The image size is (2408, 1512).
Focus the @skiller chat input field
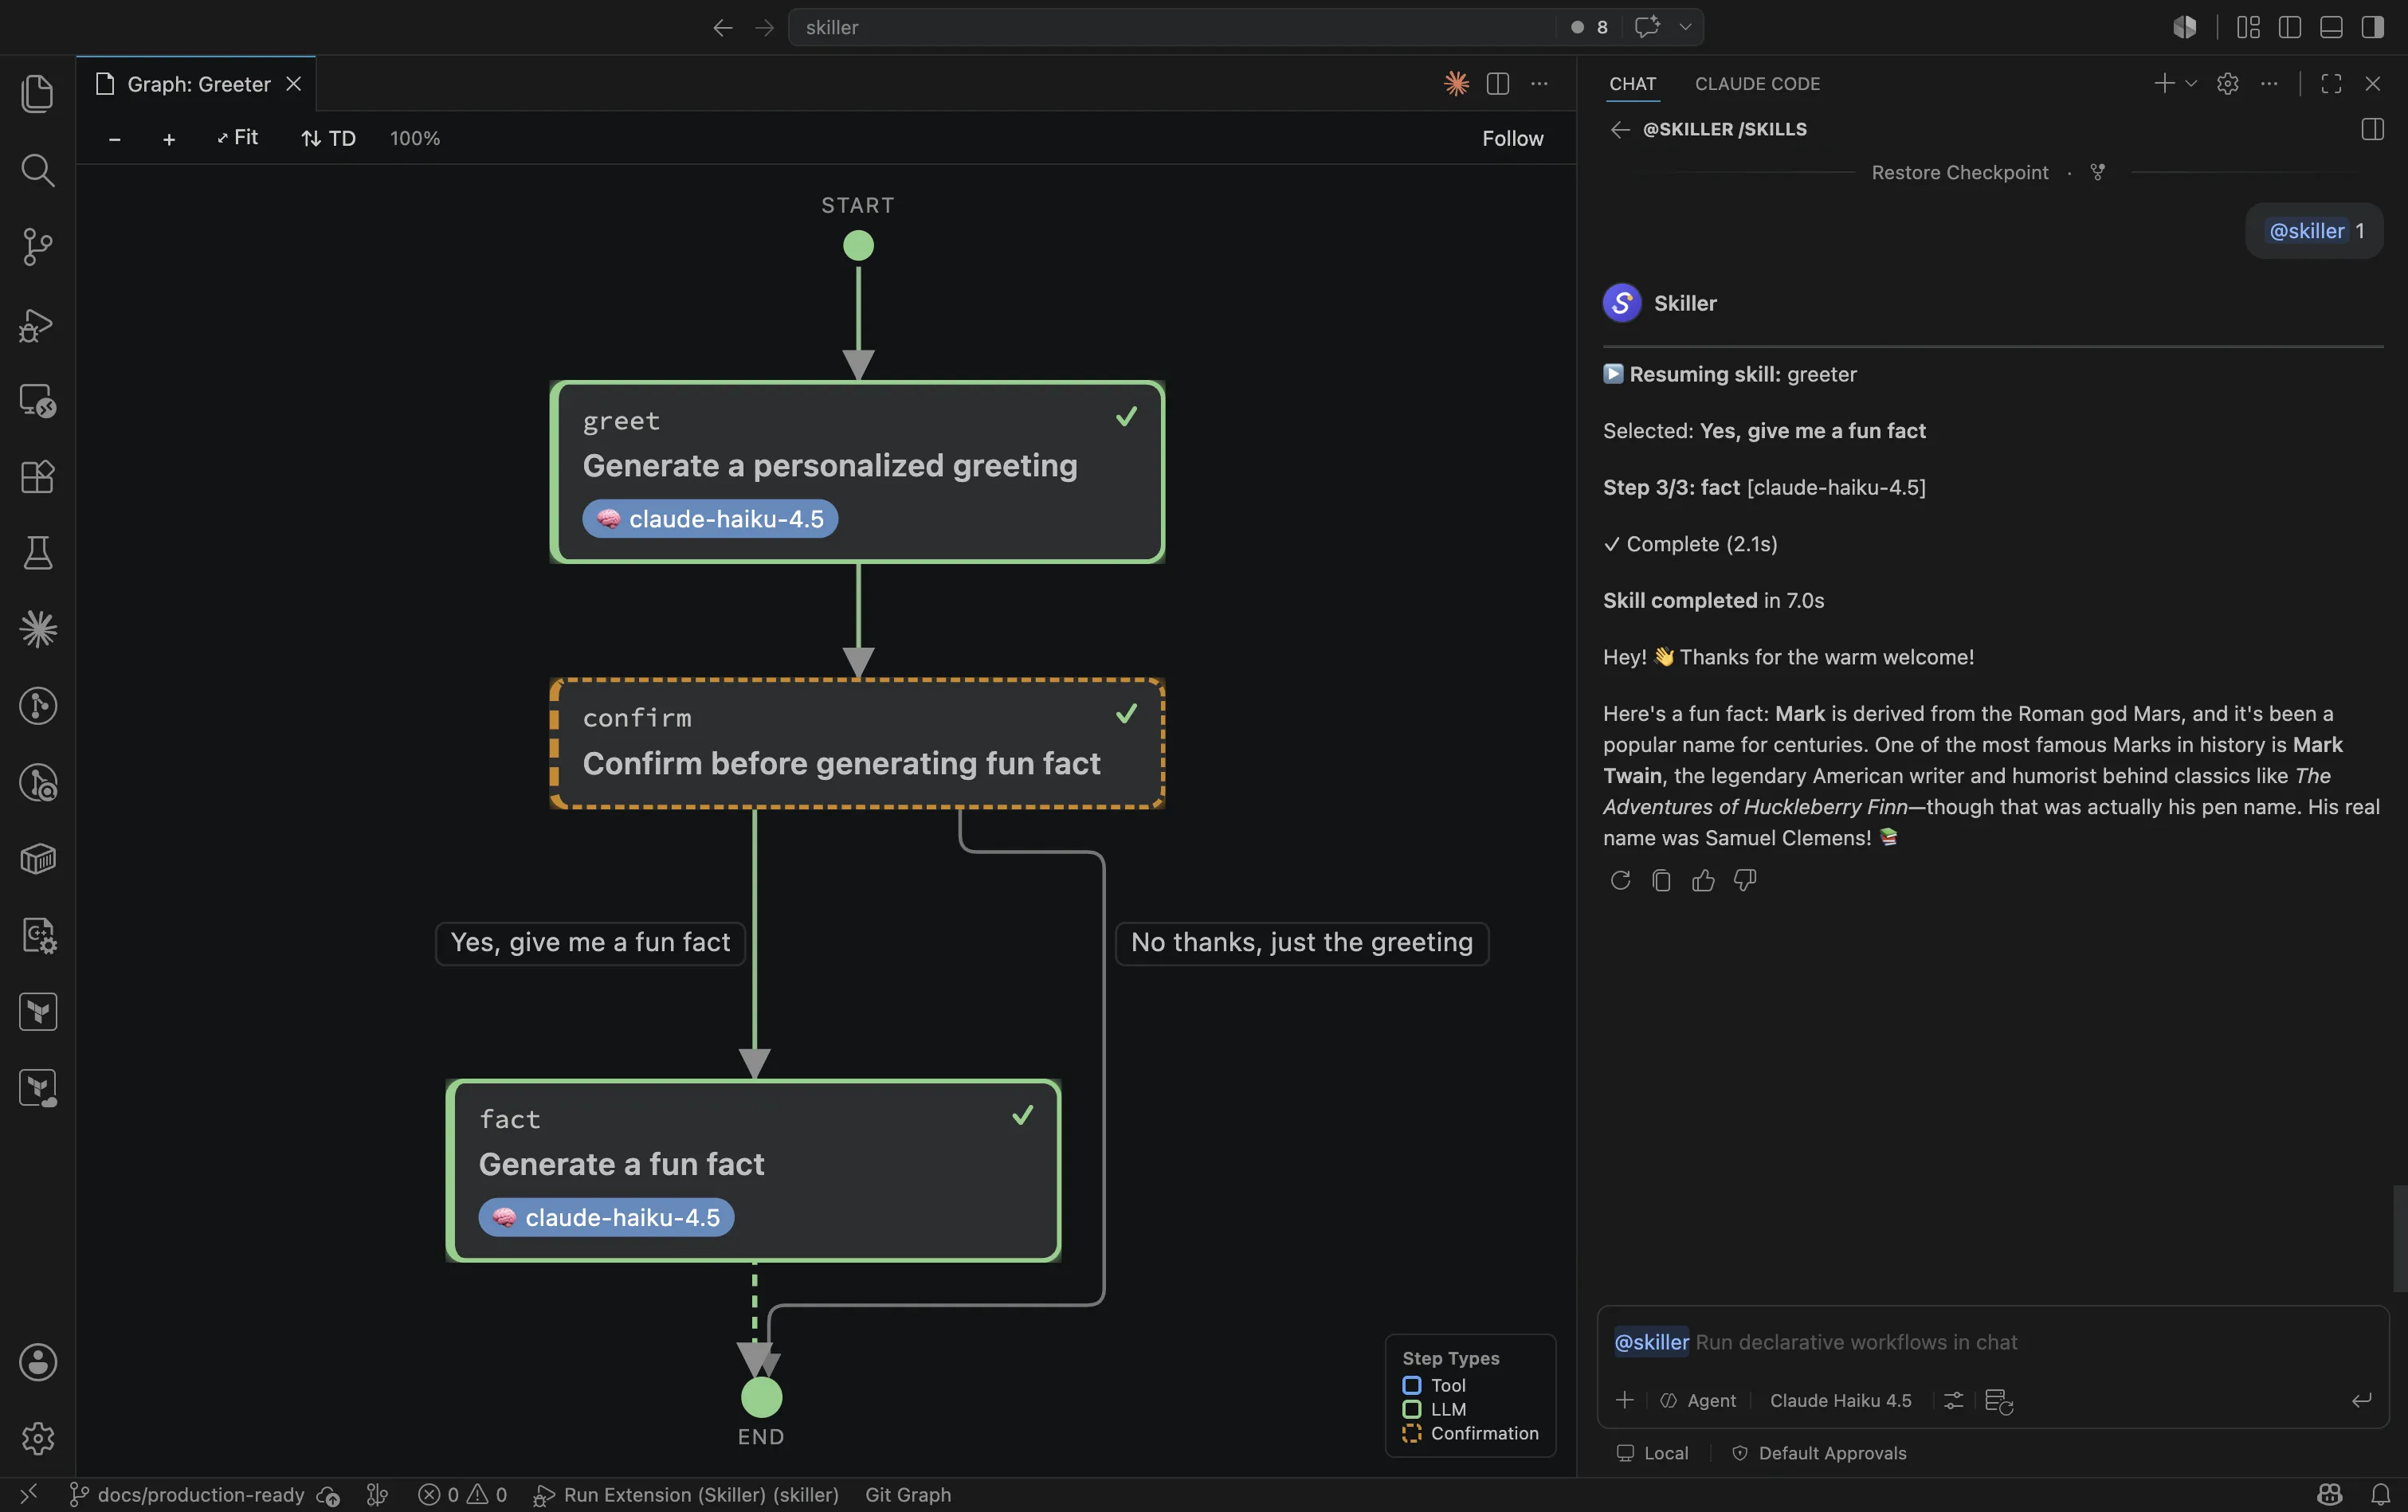[x=1992, y=1342]
